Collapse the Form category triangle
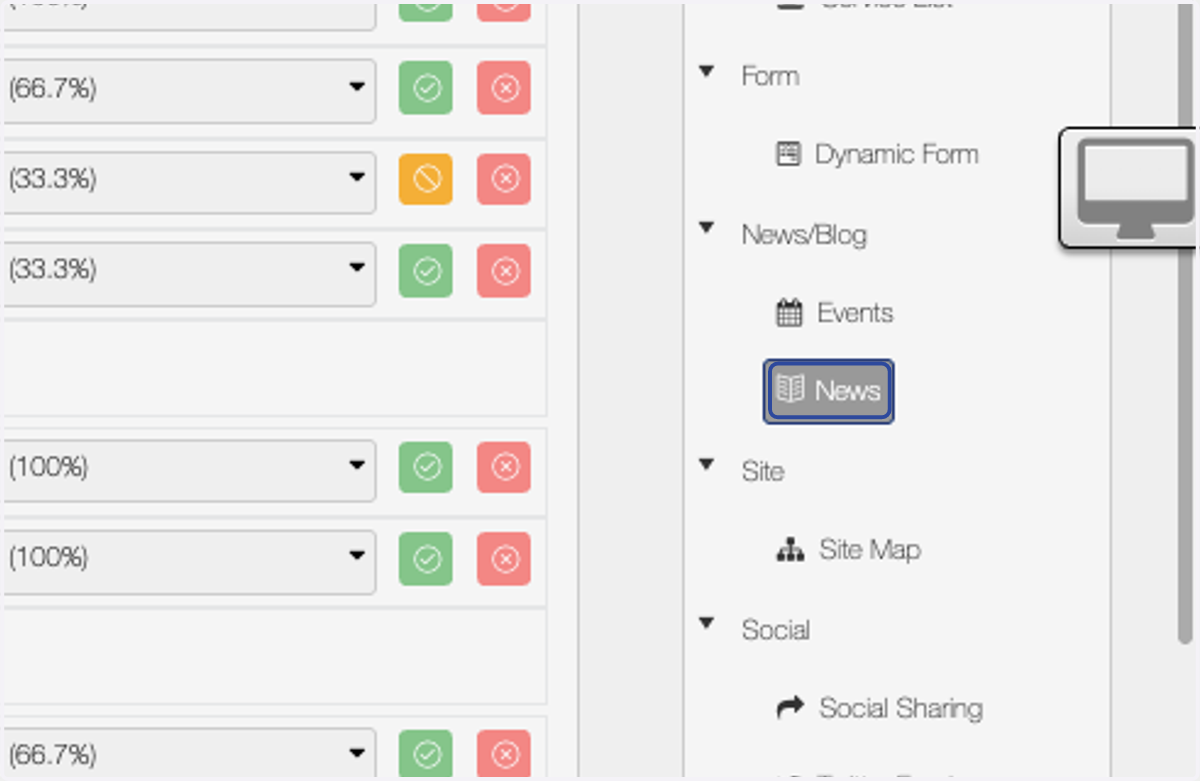Screen dimensions: 1200x781 [x=707, y=72]
